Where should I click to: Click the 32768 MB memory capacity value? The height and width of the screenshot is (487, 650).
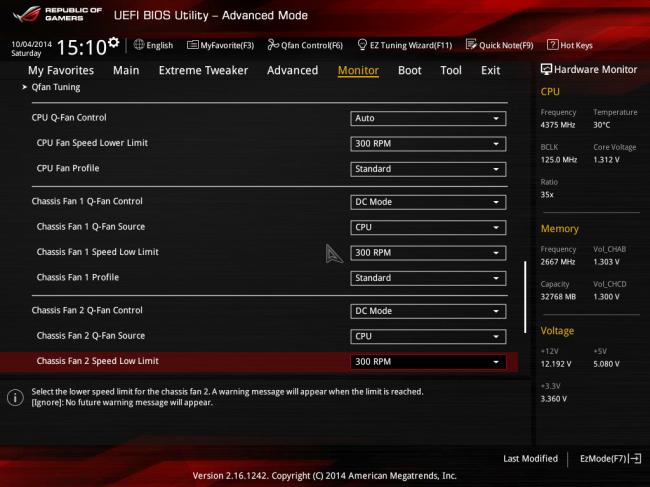point(558,297)
